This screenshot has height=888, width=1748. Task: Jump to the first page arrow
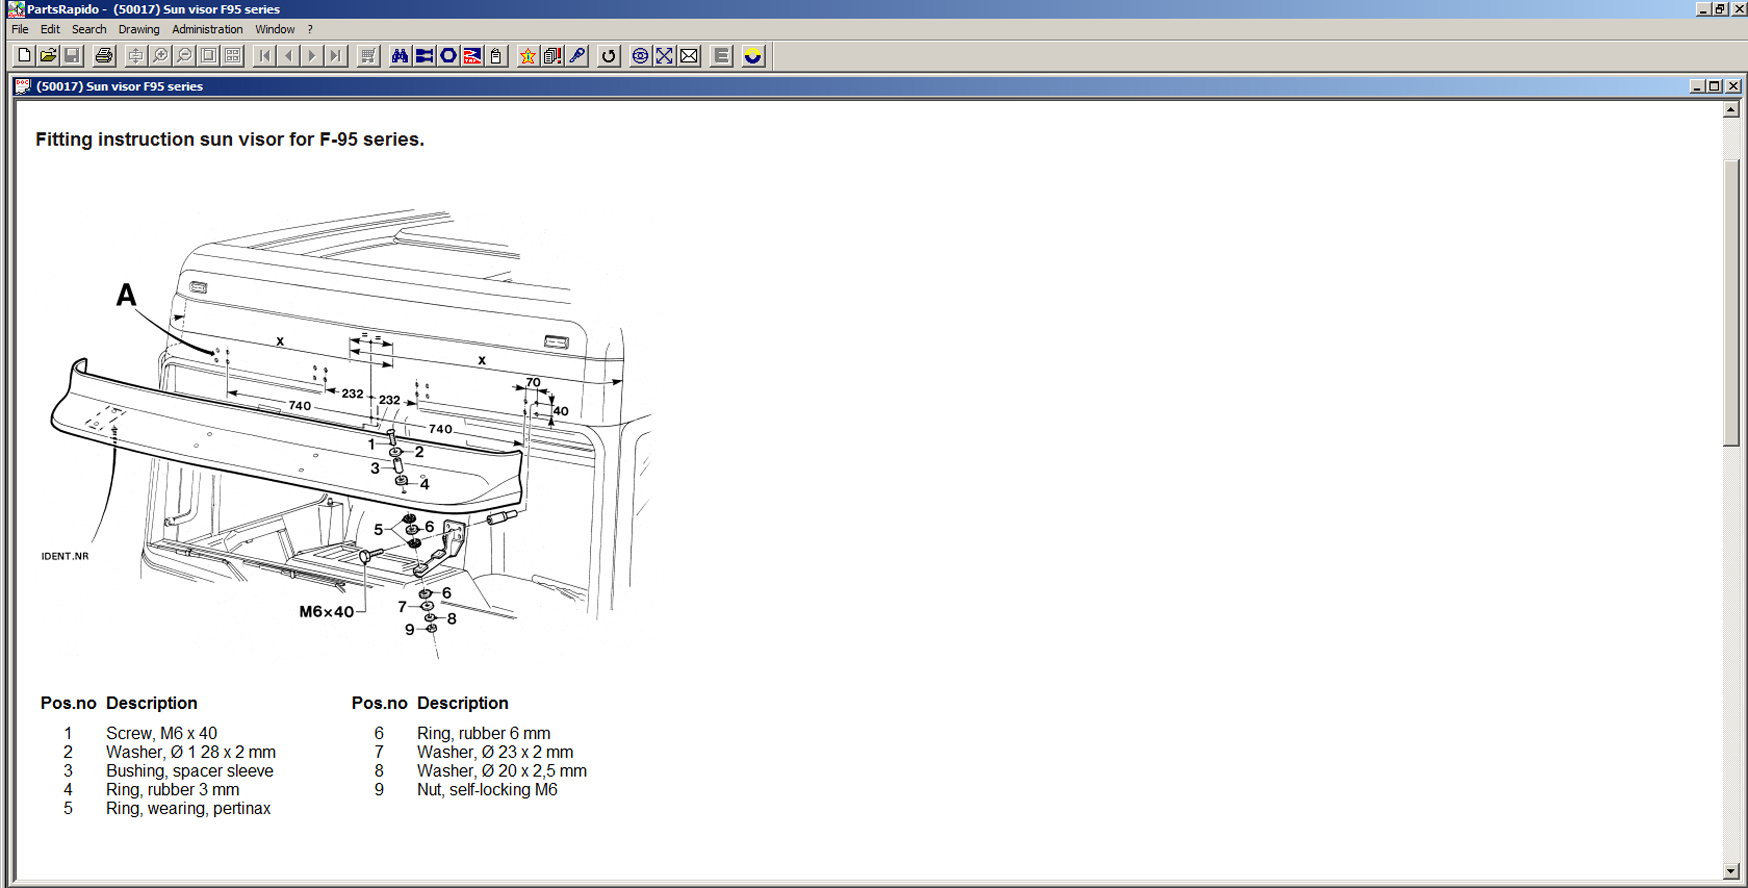[264, 56]
